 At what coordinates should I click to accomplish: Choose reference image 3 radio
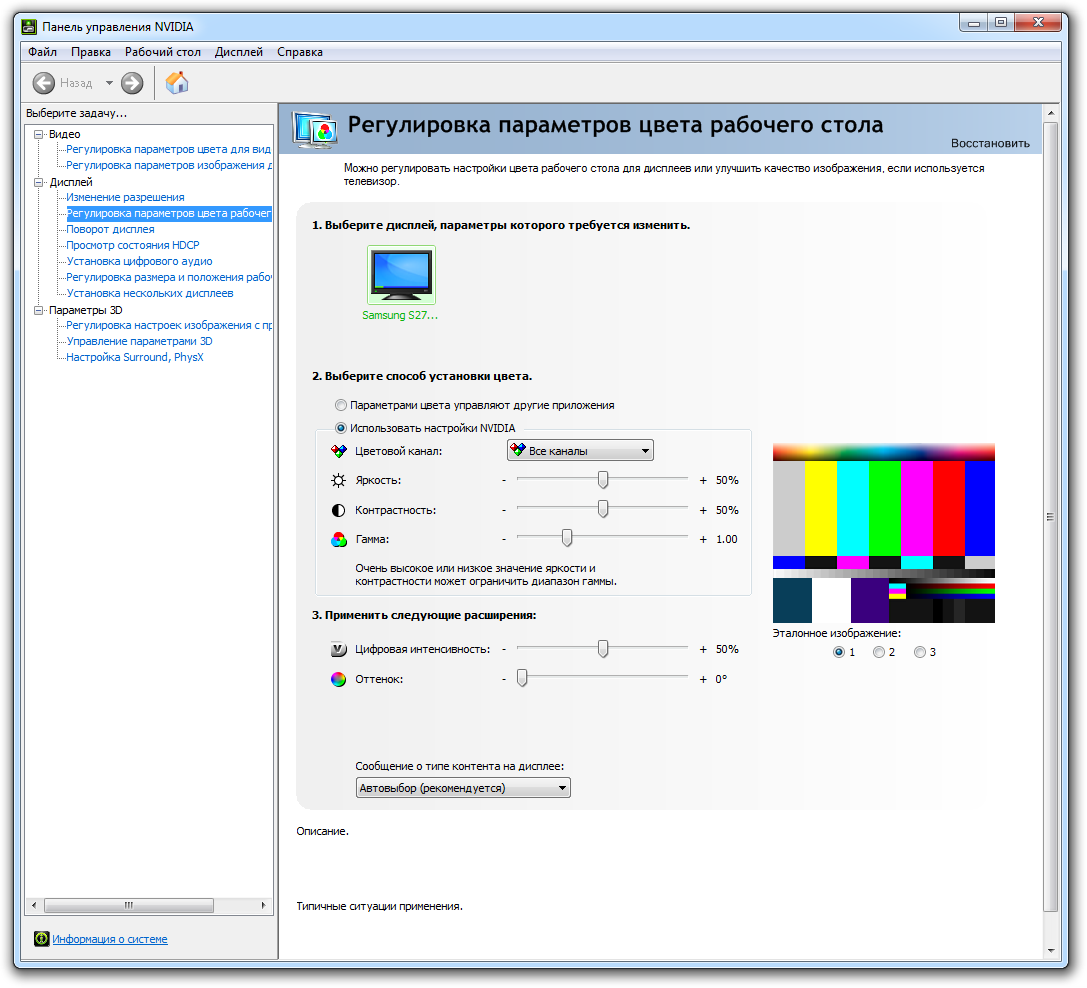tap(920, 652)
